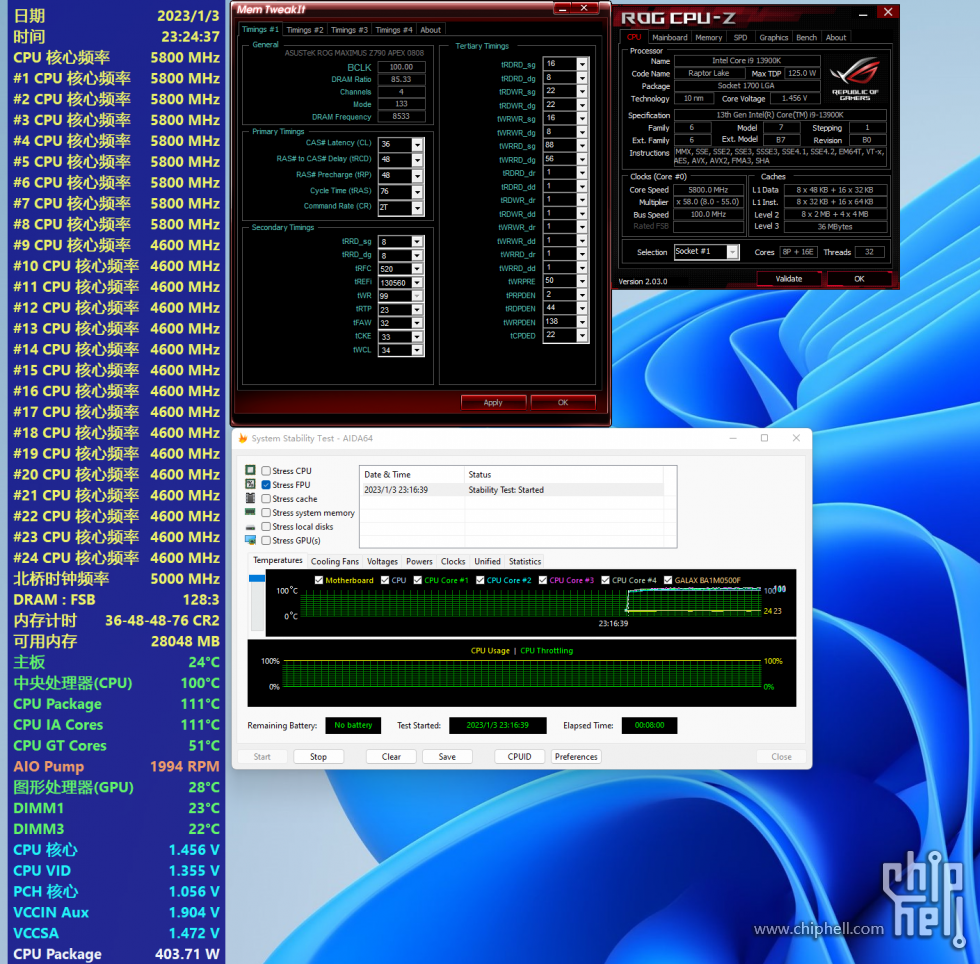
Task: Enable the Stress GPU(s) checkbox
Action: (266, 540)
